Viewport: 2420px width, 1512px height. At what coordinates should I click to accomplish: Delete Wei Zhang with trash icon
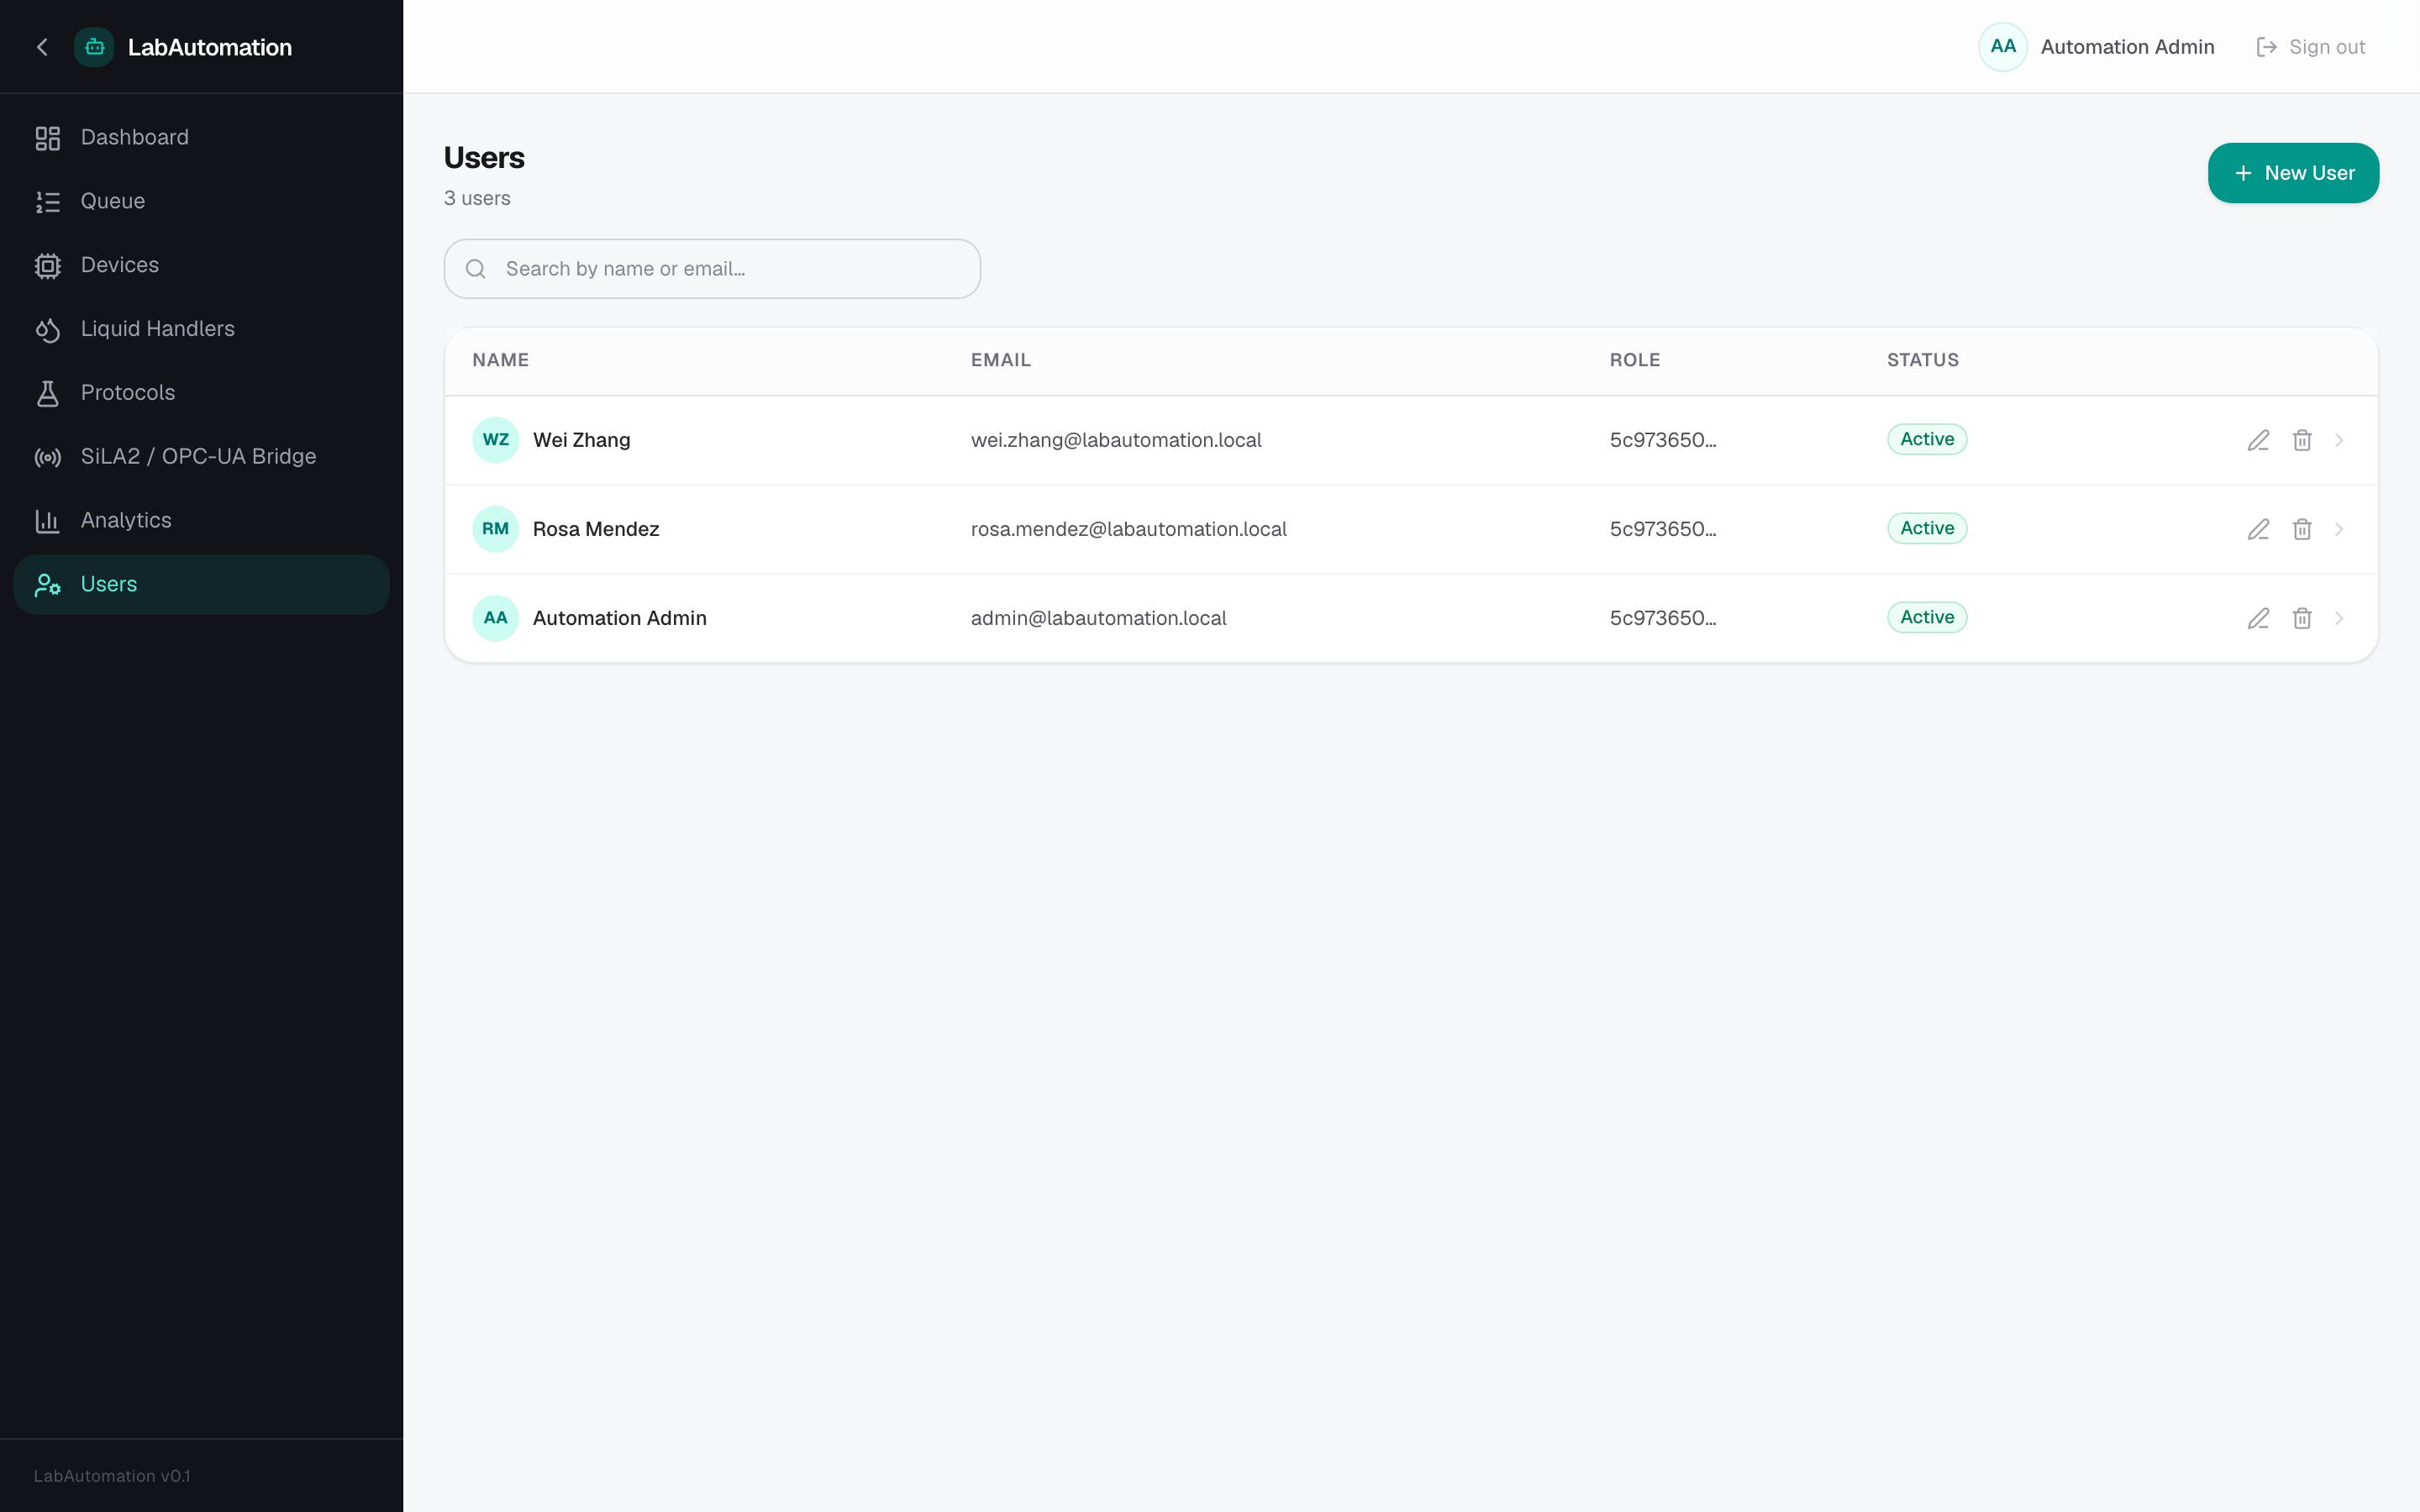pos(2302,440)
